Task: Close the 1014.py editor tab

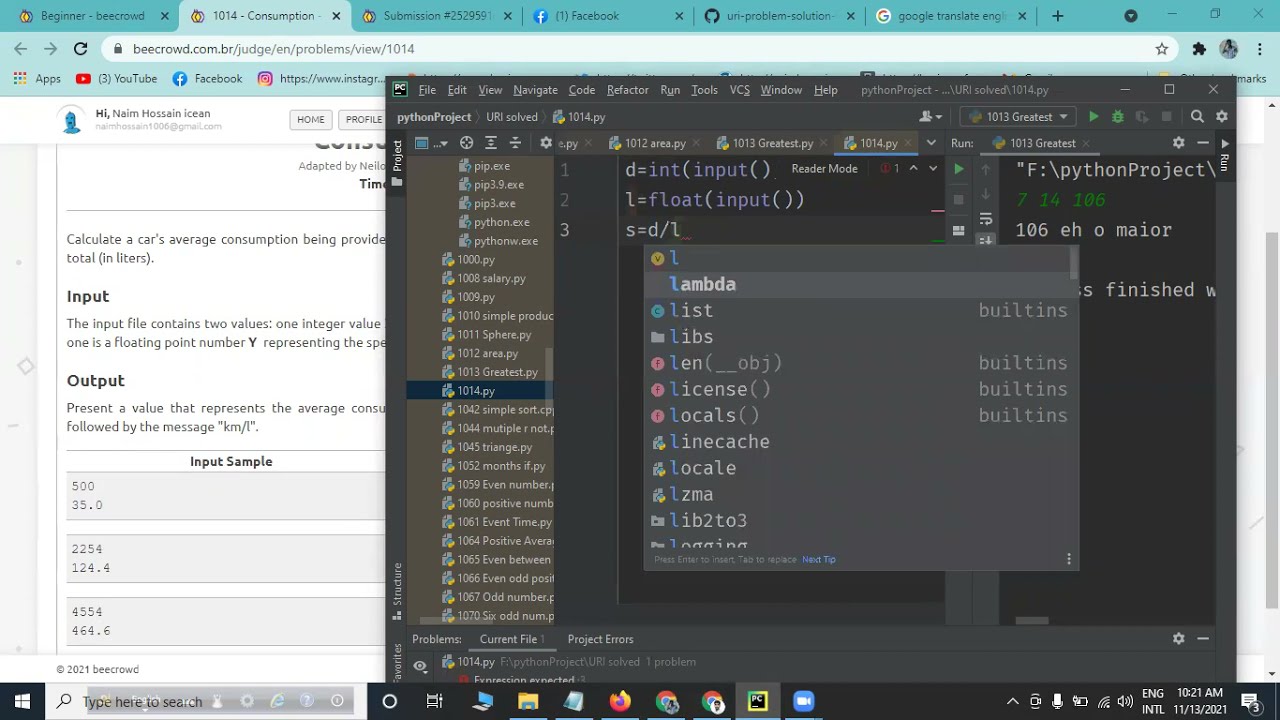Action: point(907,143)
